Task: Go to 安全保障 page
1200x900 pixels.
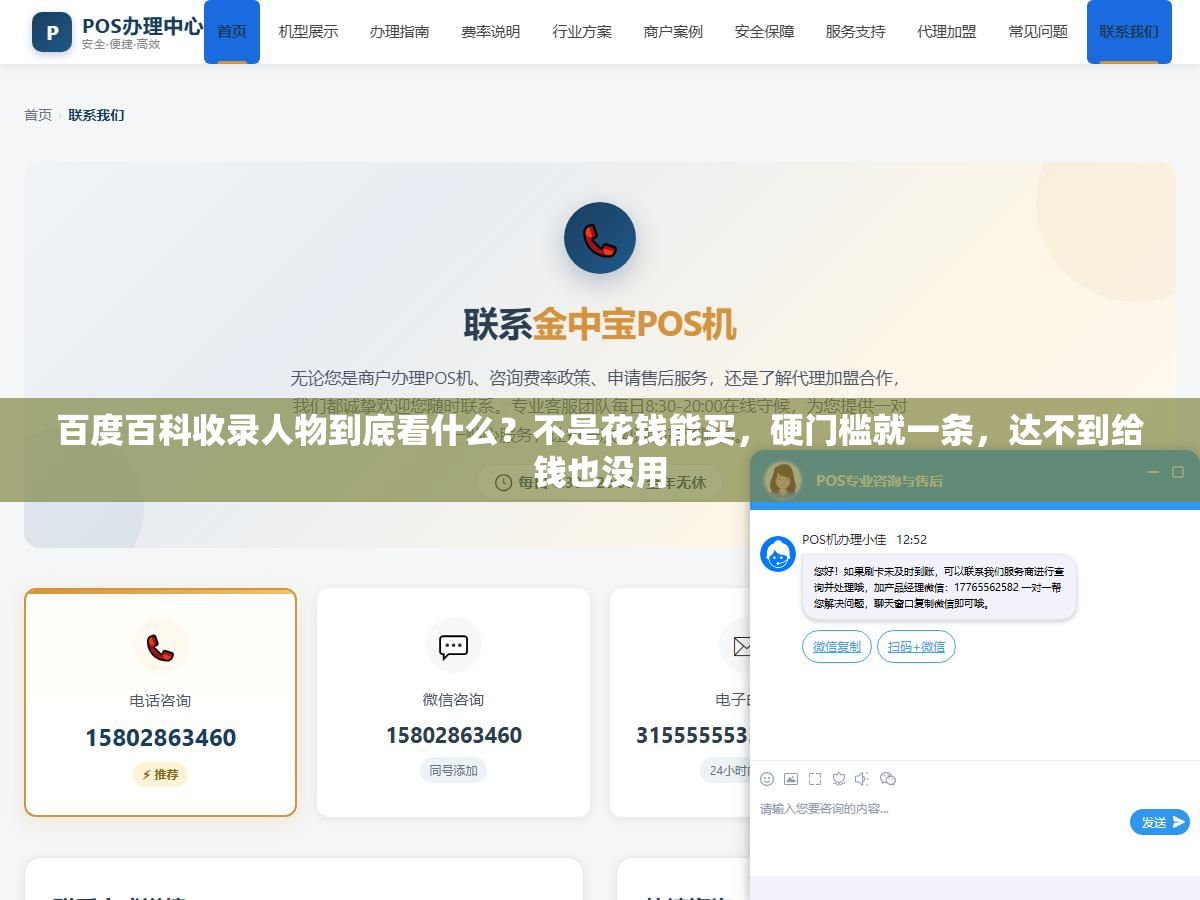Action: coord(764,32)
